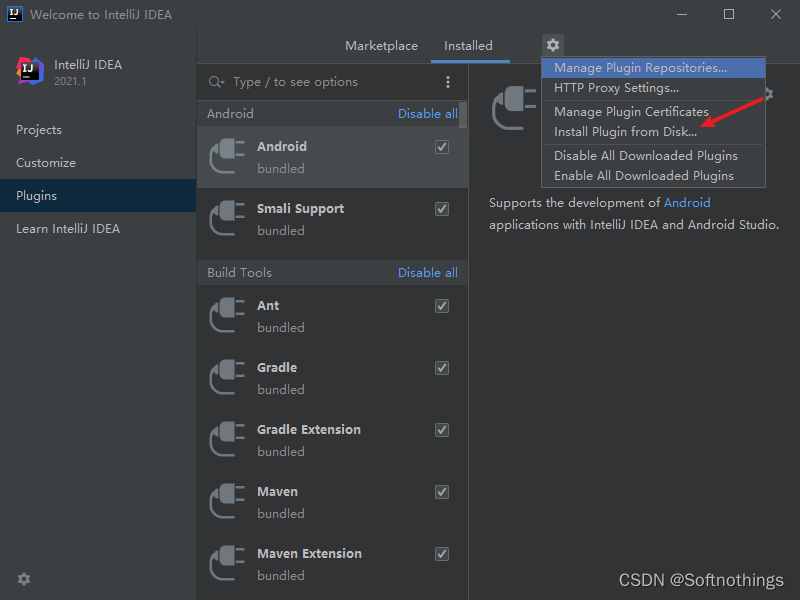
Task: Open Learn IntelliJ IDEA section
Action: coord(98,229)
